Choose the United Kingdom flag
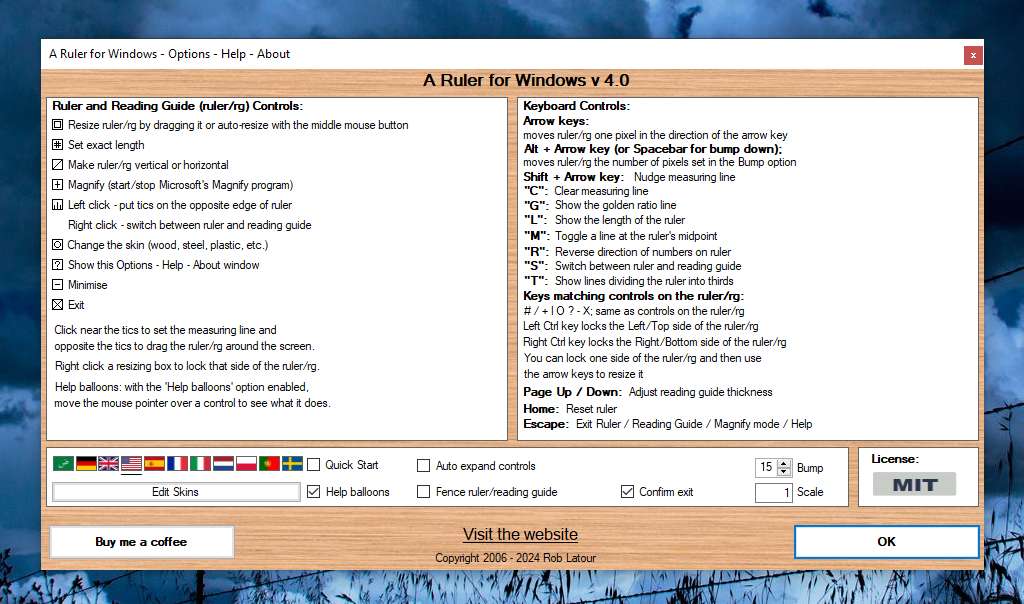This screenshot has height=604, width=1024. [108, 464]
